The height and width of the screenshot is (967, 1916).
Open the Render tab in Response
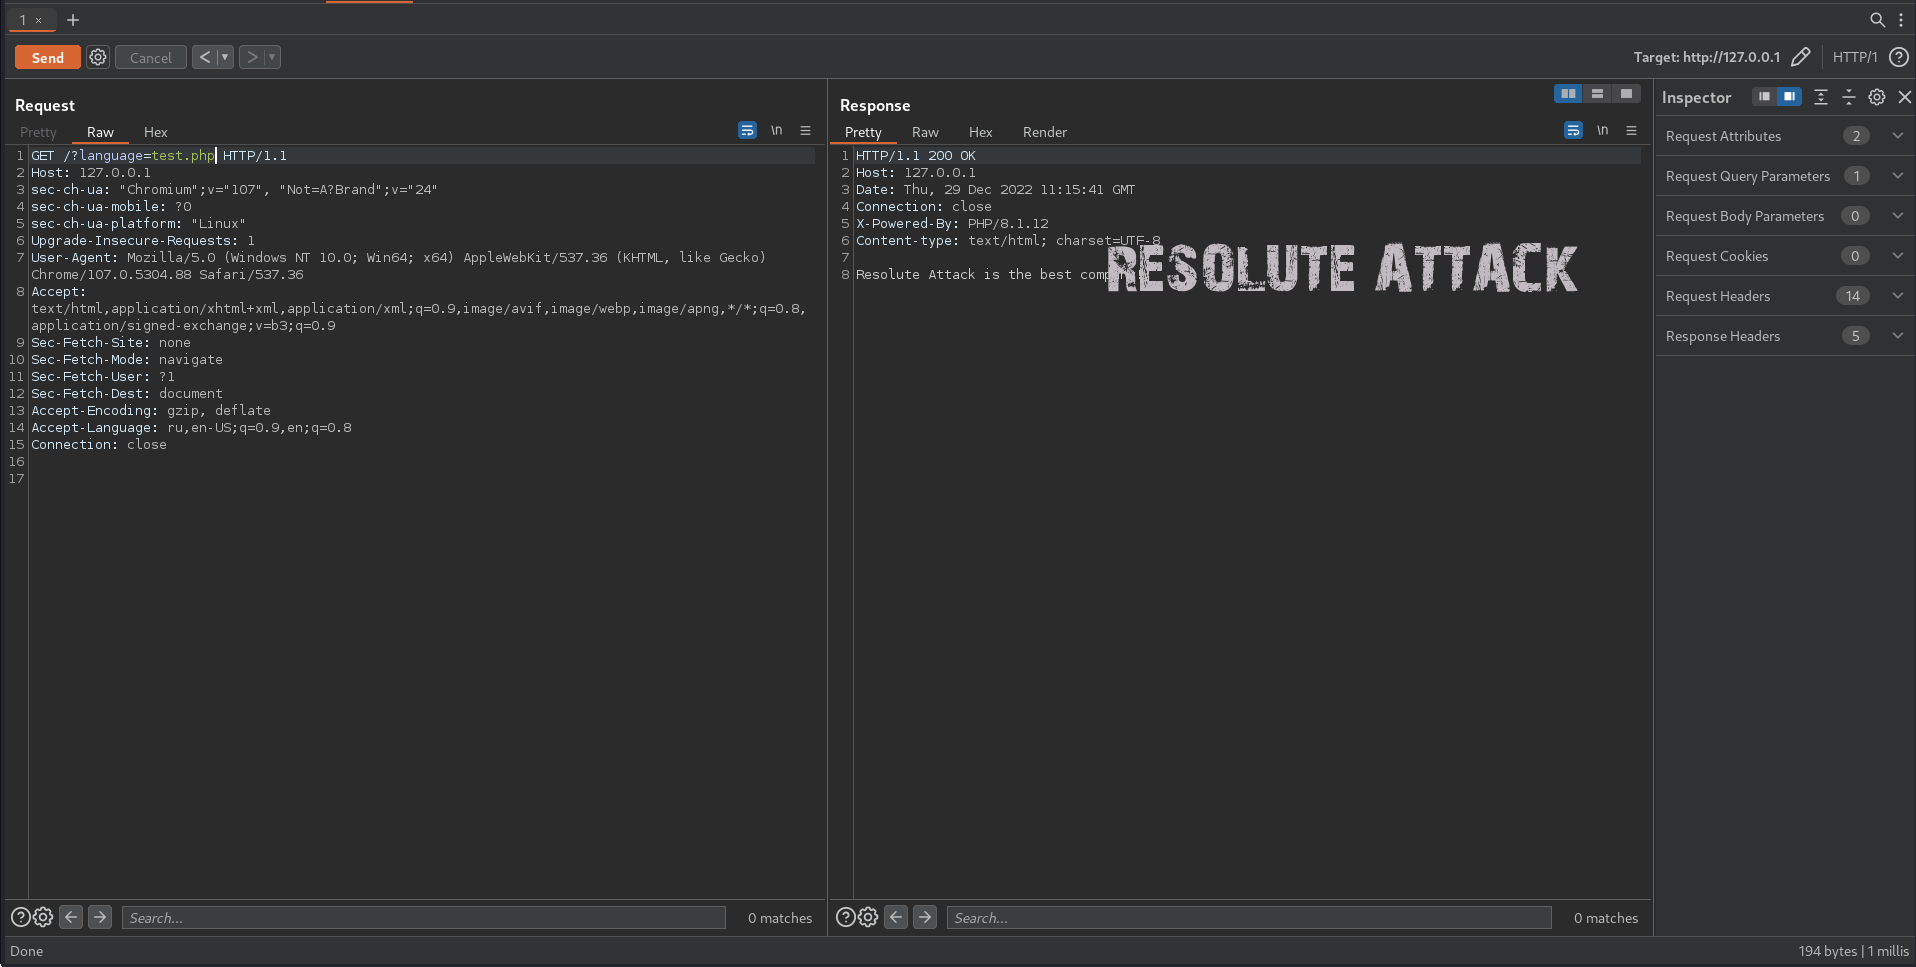pos(1044,132)
